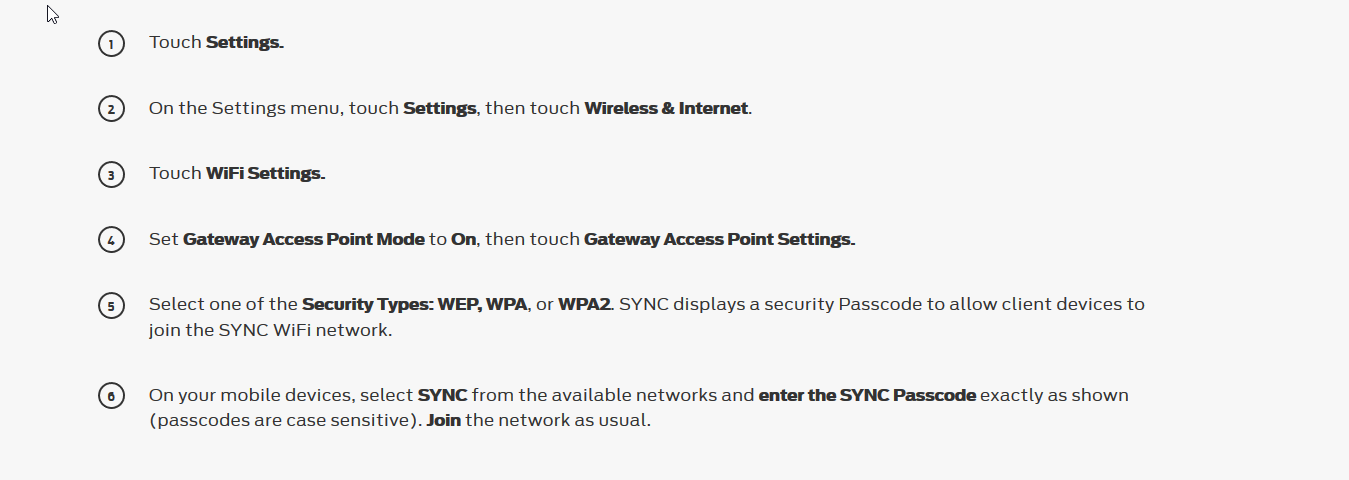1349x480 pixels.
Task: Click the bold 'WiFi Settings' text
Action: point(266,174)
